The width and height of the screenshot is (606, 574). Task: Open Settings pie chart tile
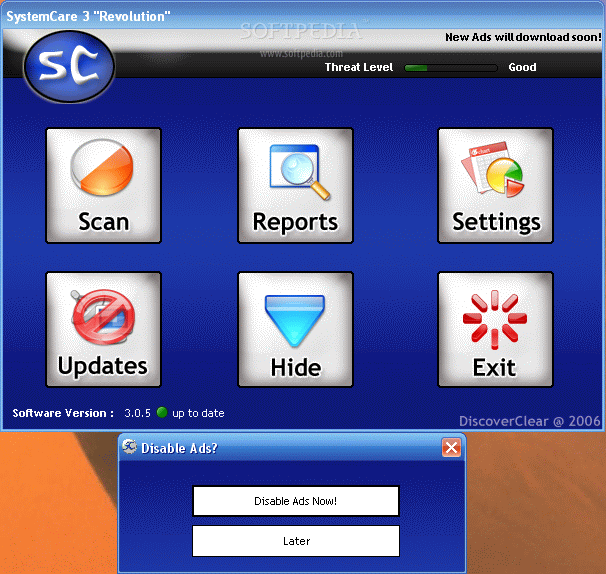point(495,186)
